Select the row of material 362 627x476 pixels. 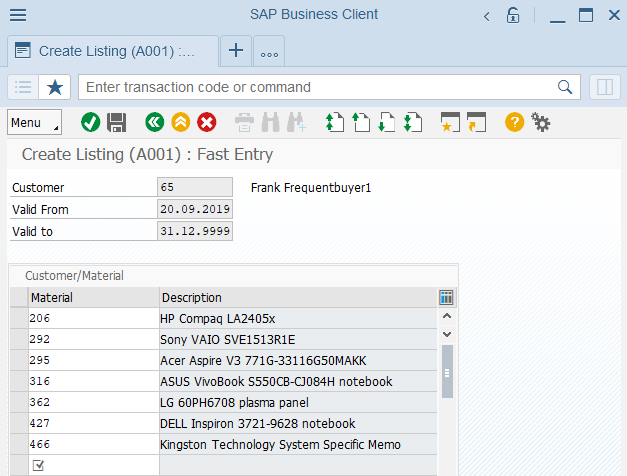[x=19, y=402]
